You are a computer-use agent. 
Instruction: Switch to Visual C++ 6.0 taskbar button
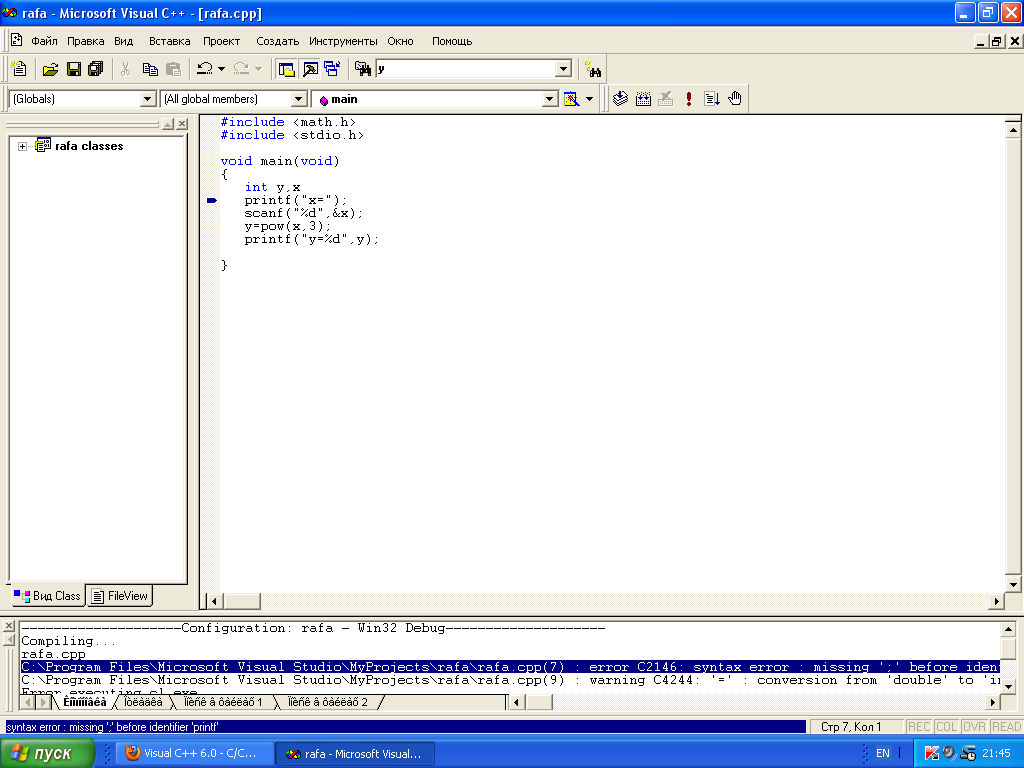195,753
